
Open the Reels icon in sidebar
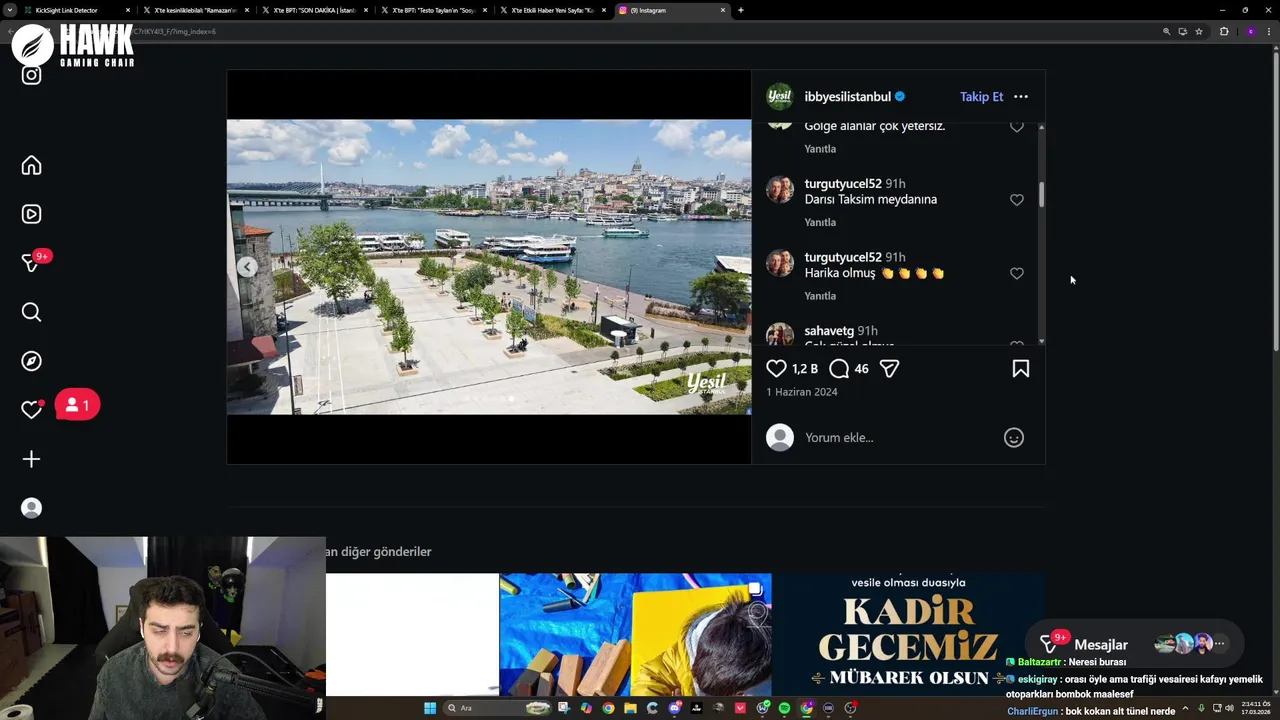point(31,214)
